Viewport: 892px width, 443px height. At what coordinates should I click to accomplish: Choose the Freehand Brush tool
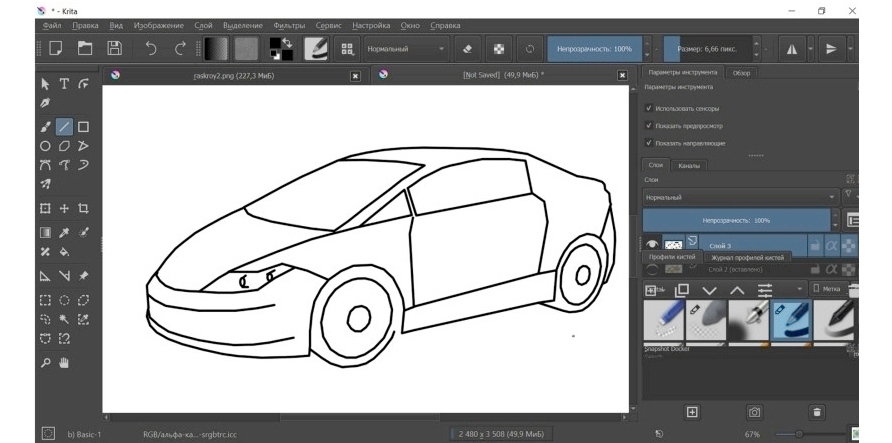[x=45, y=127]
